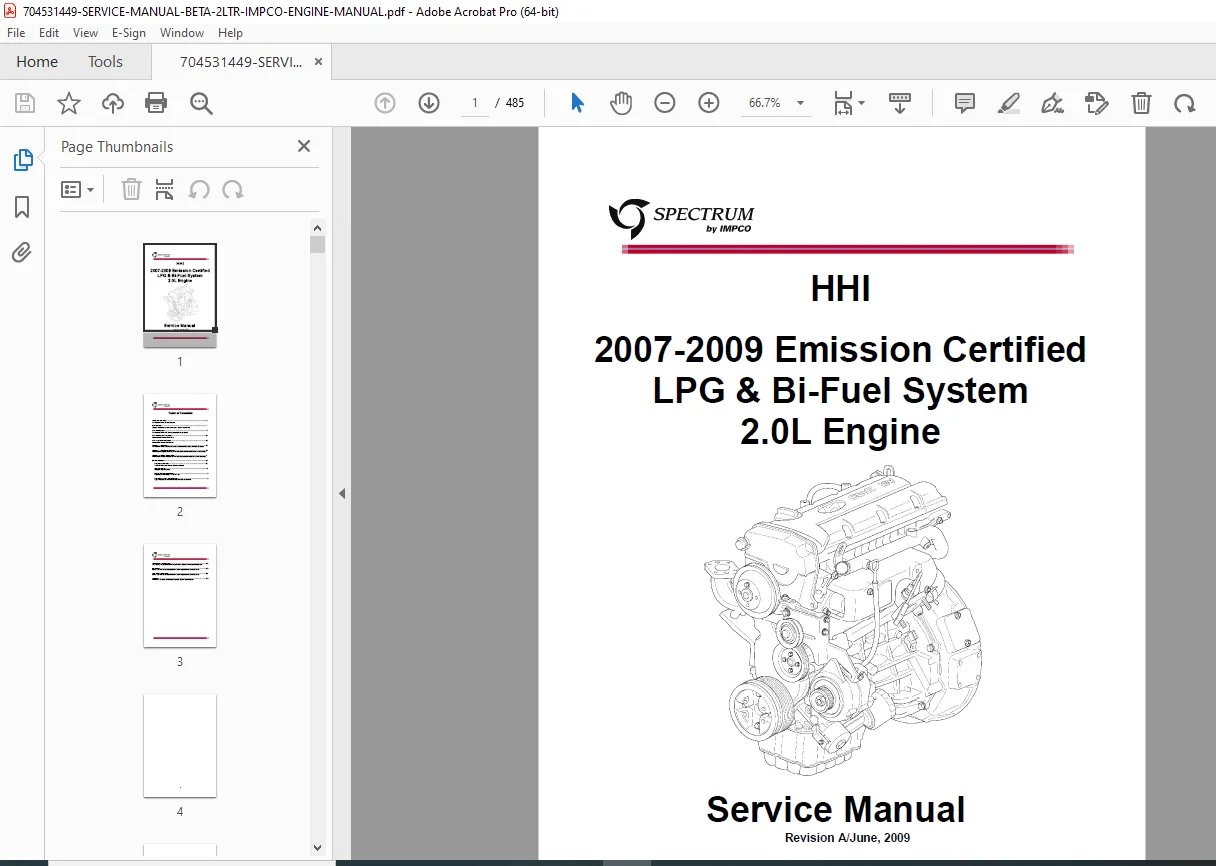1216x866 pixels.
Task: Zoom out with the minus circle icon
Action: pyautogui.click(x=665, y=103)
